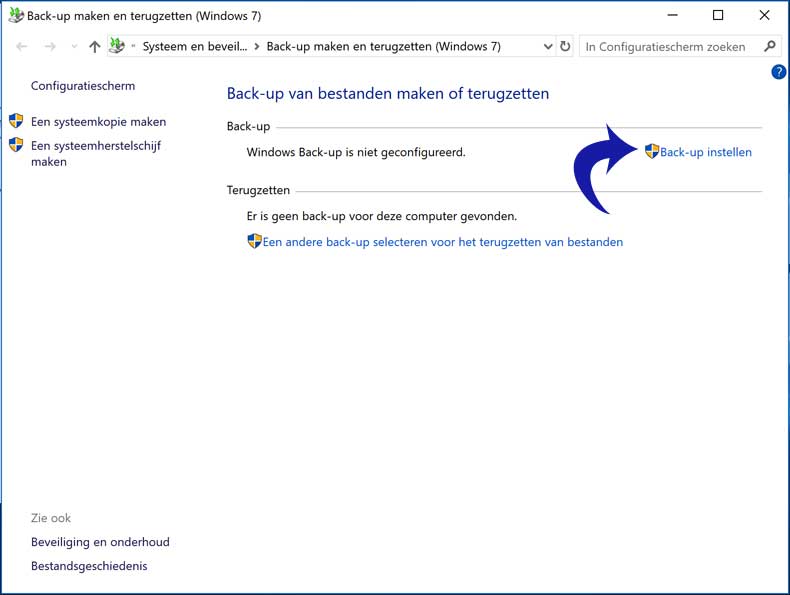The width and height of the screenshot is (790, 595).
Task: Click 'Een systeemherstelschijf maken' link
Action: tap(96, 154)
